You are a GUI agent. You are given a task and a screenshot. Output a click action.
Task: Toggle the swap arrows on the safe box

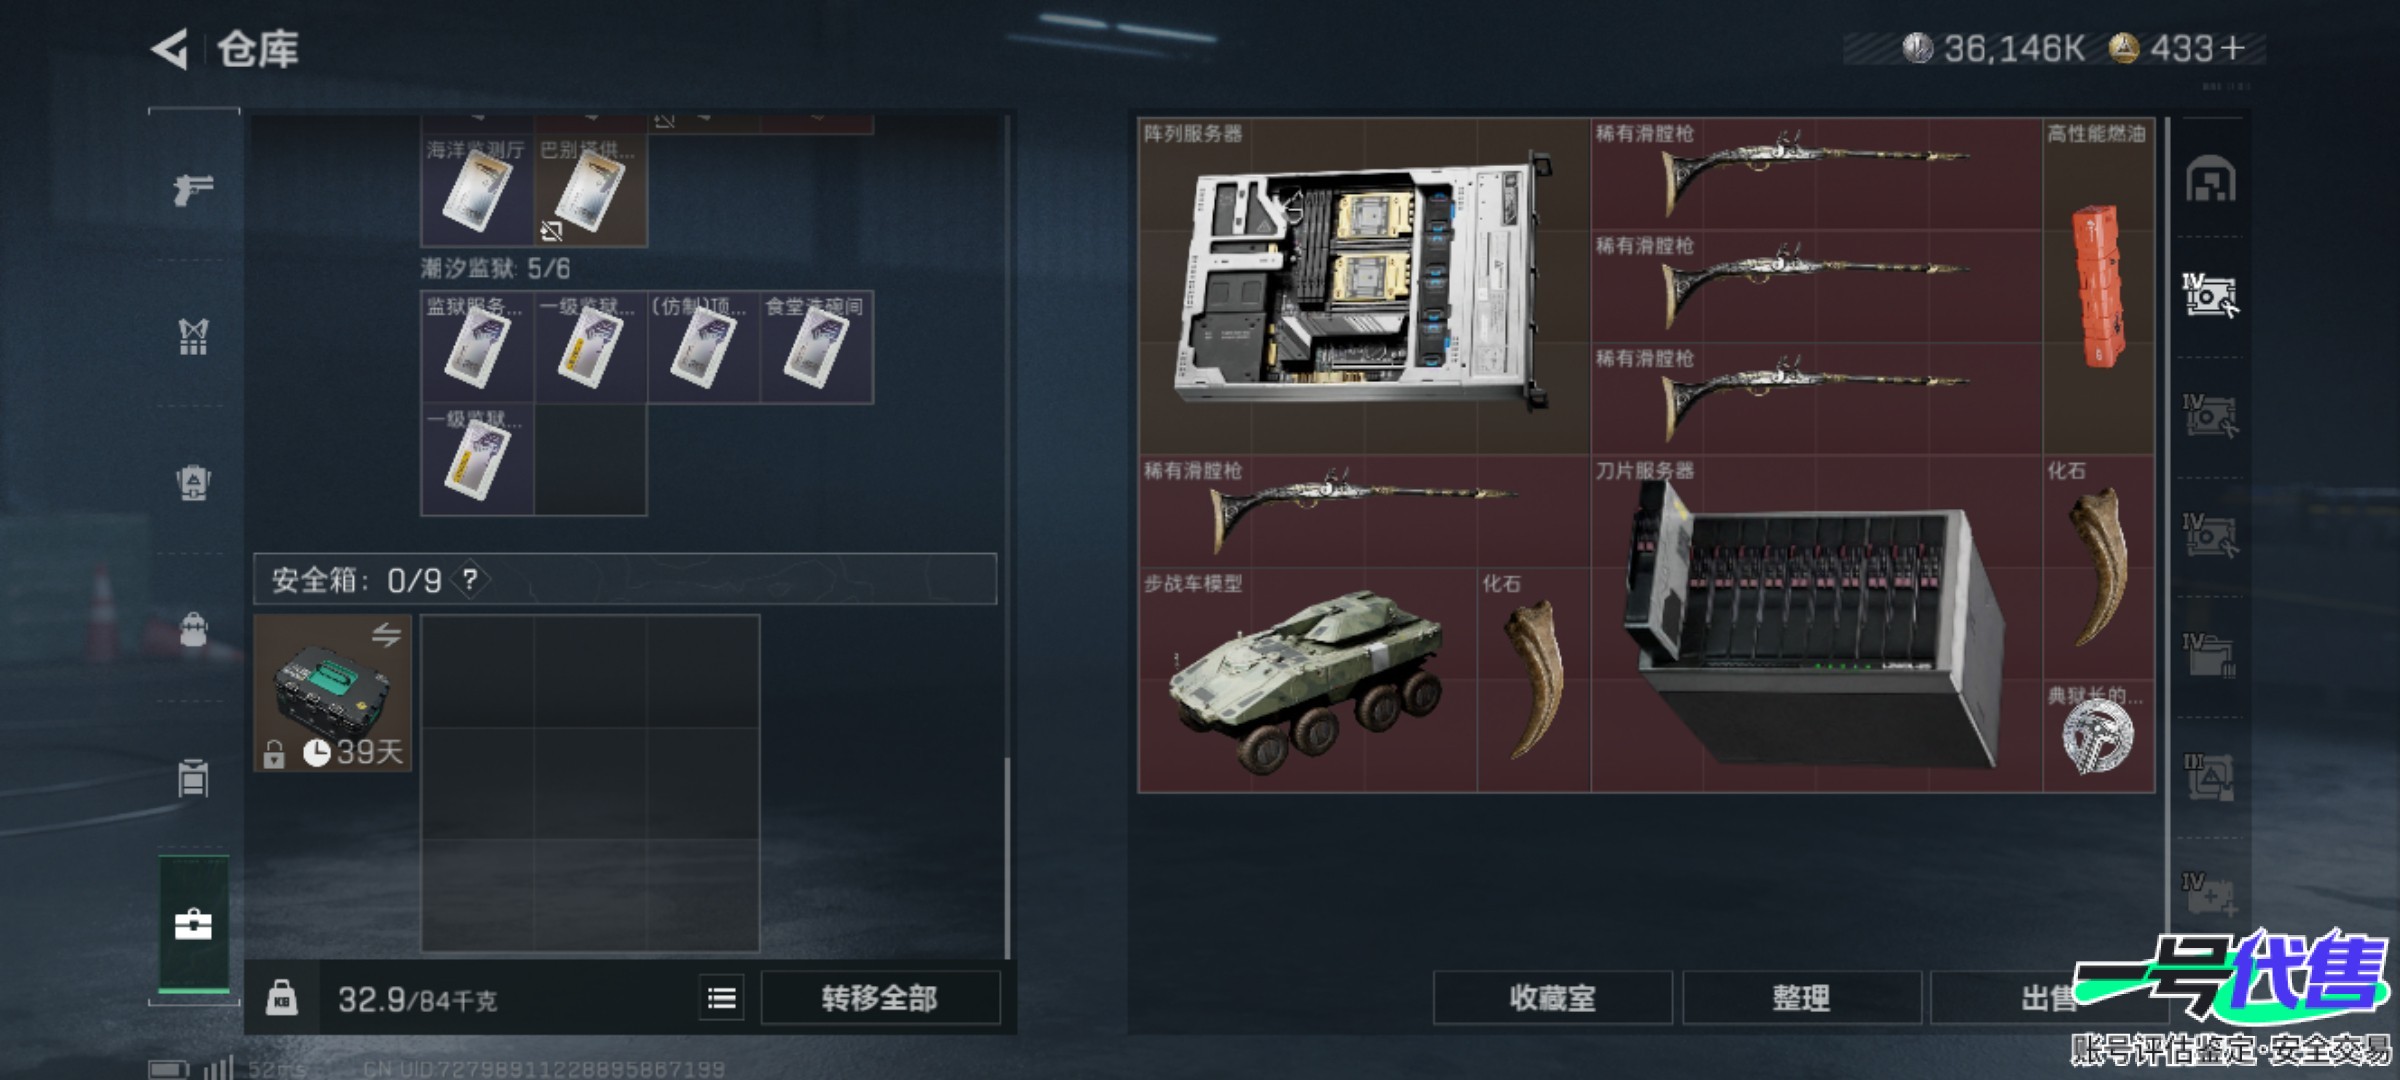tap(386, 634)
